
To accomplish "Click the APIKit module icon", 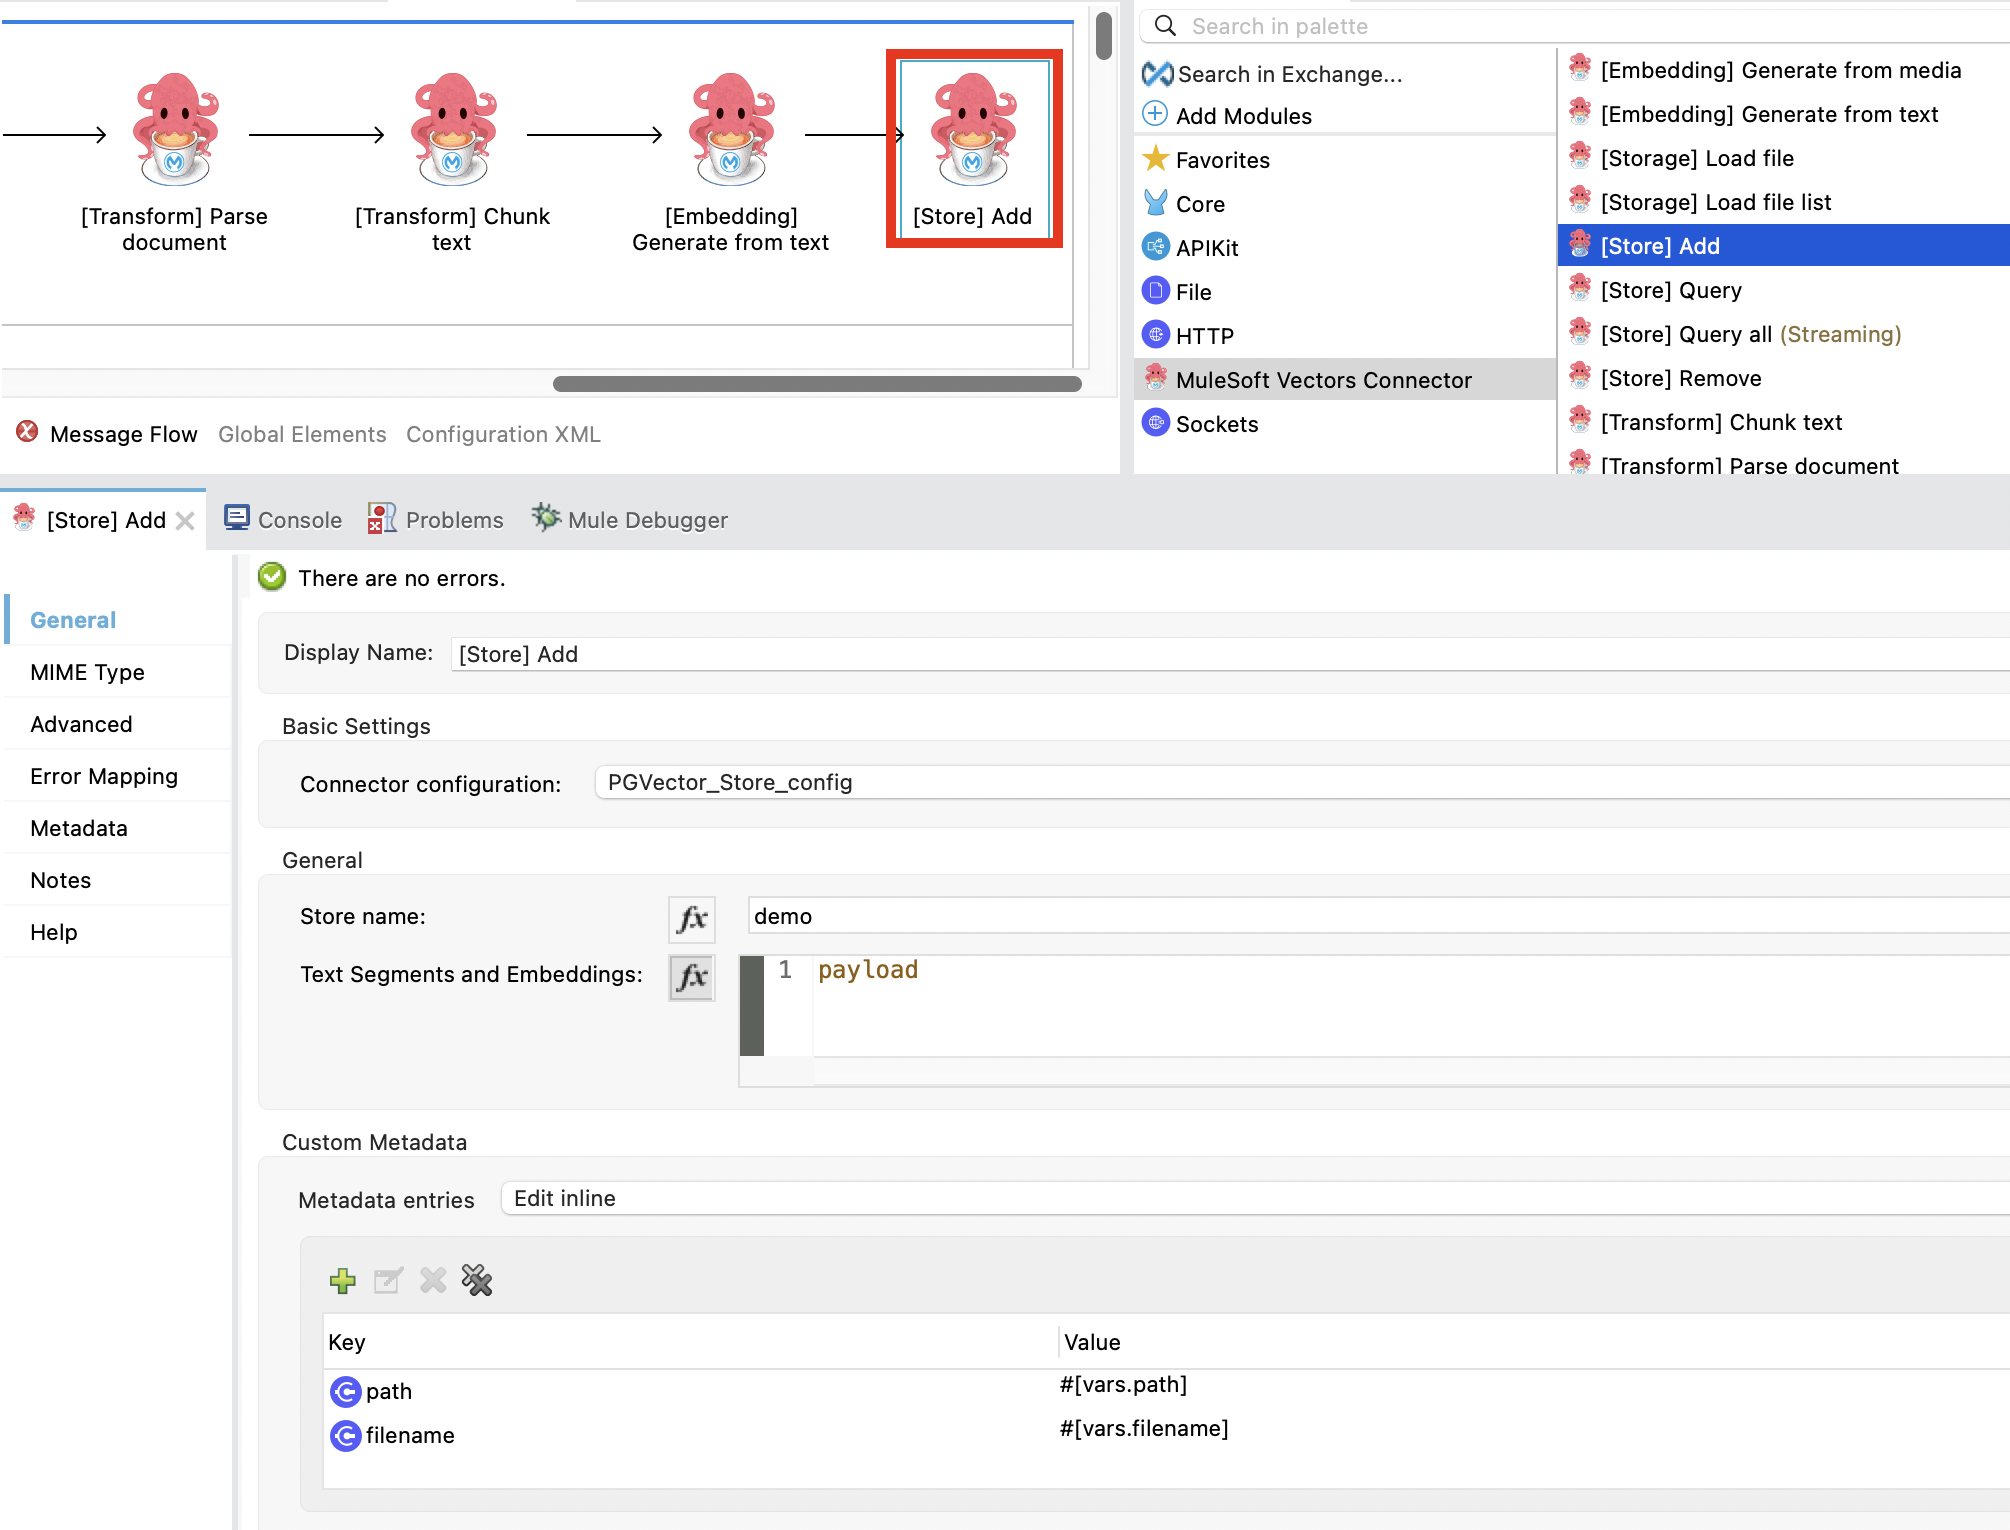I will click(x=1156, y=246).
